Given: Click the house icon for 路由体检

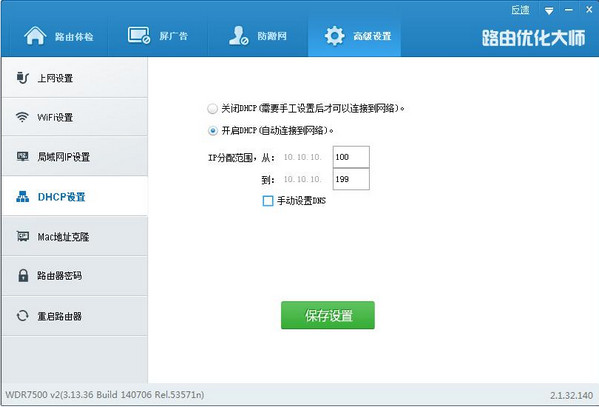Looking at the screenshot, I should point(35,36).
